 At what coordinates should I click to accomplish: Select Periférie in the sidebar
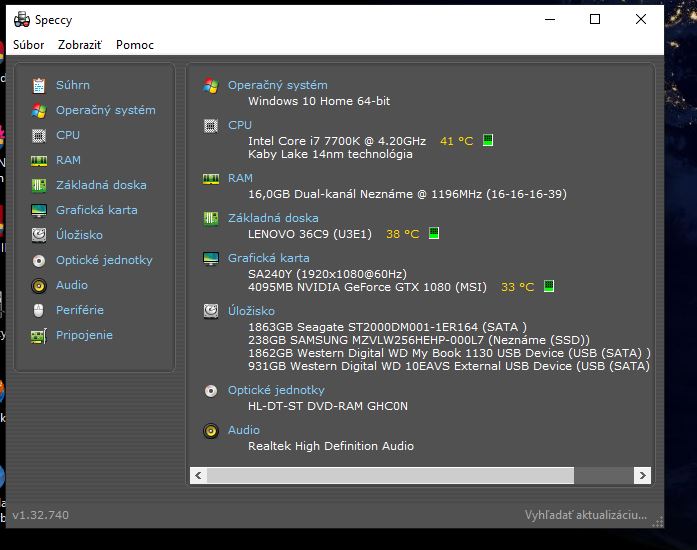pos(80,310)
